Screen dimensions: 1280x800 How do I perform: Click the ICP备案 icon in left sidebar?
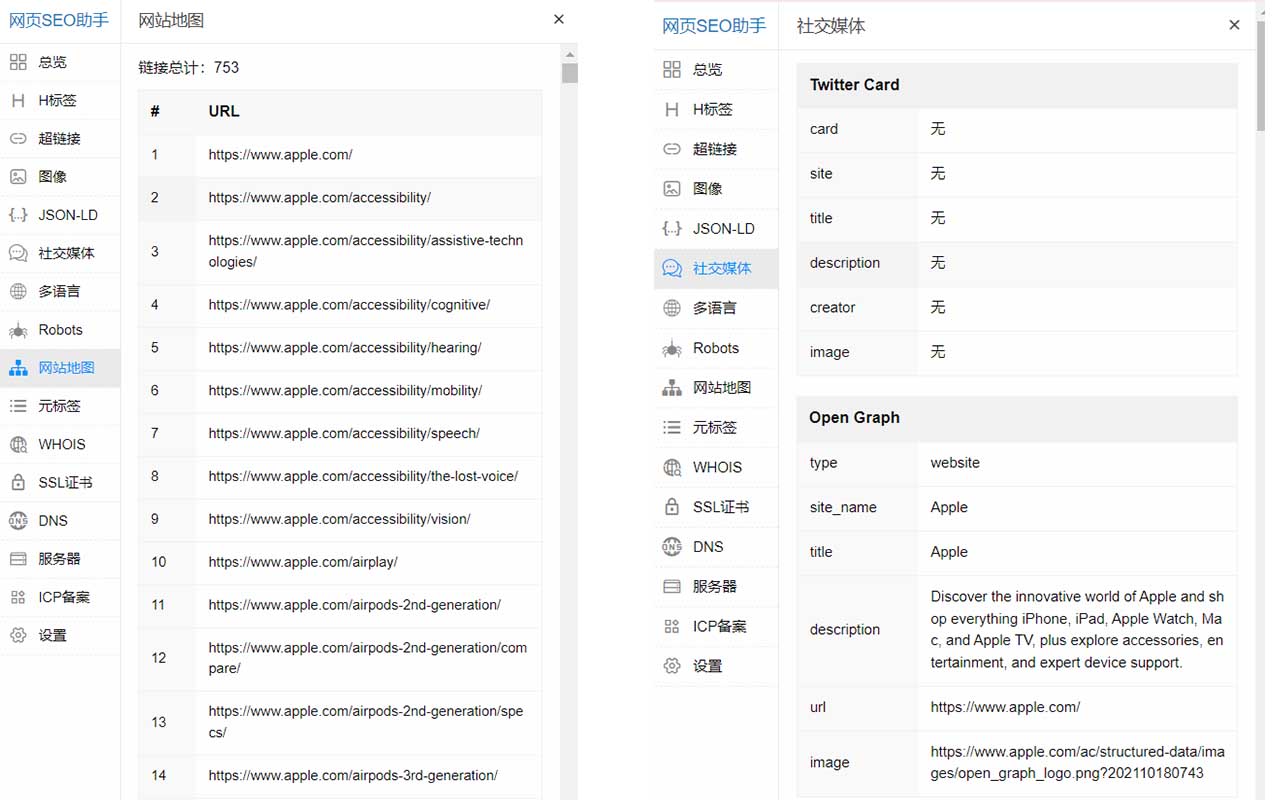click(18, 598)
